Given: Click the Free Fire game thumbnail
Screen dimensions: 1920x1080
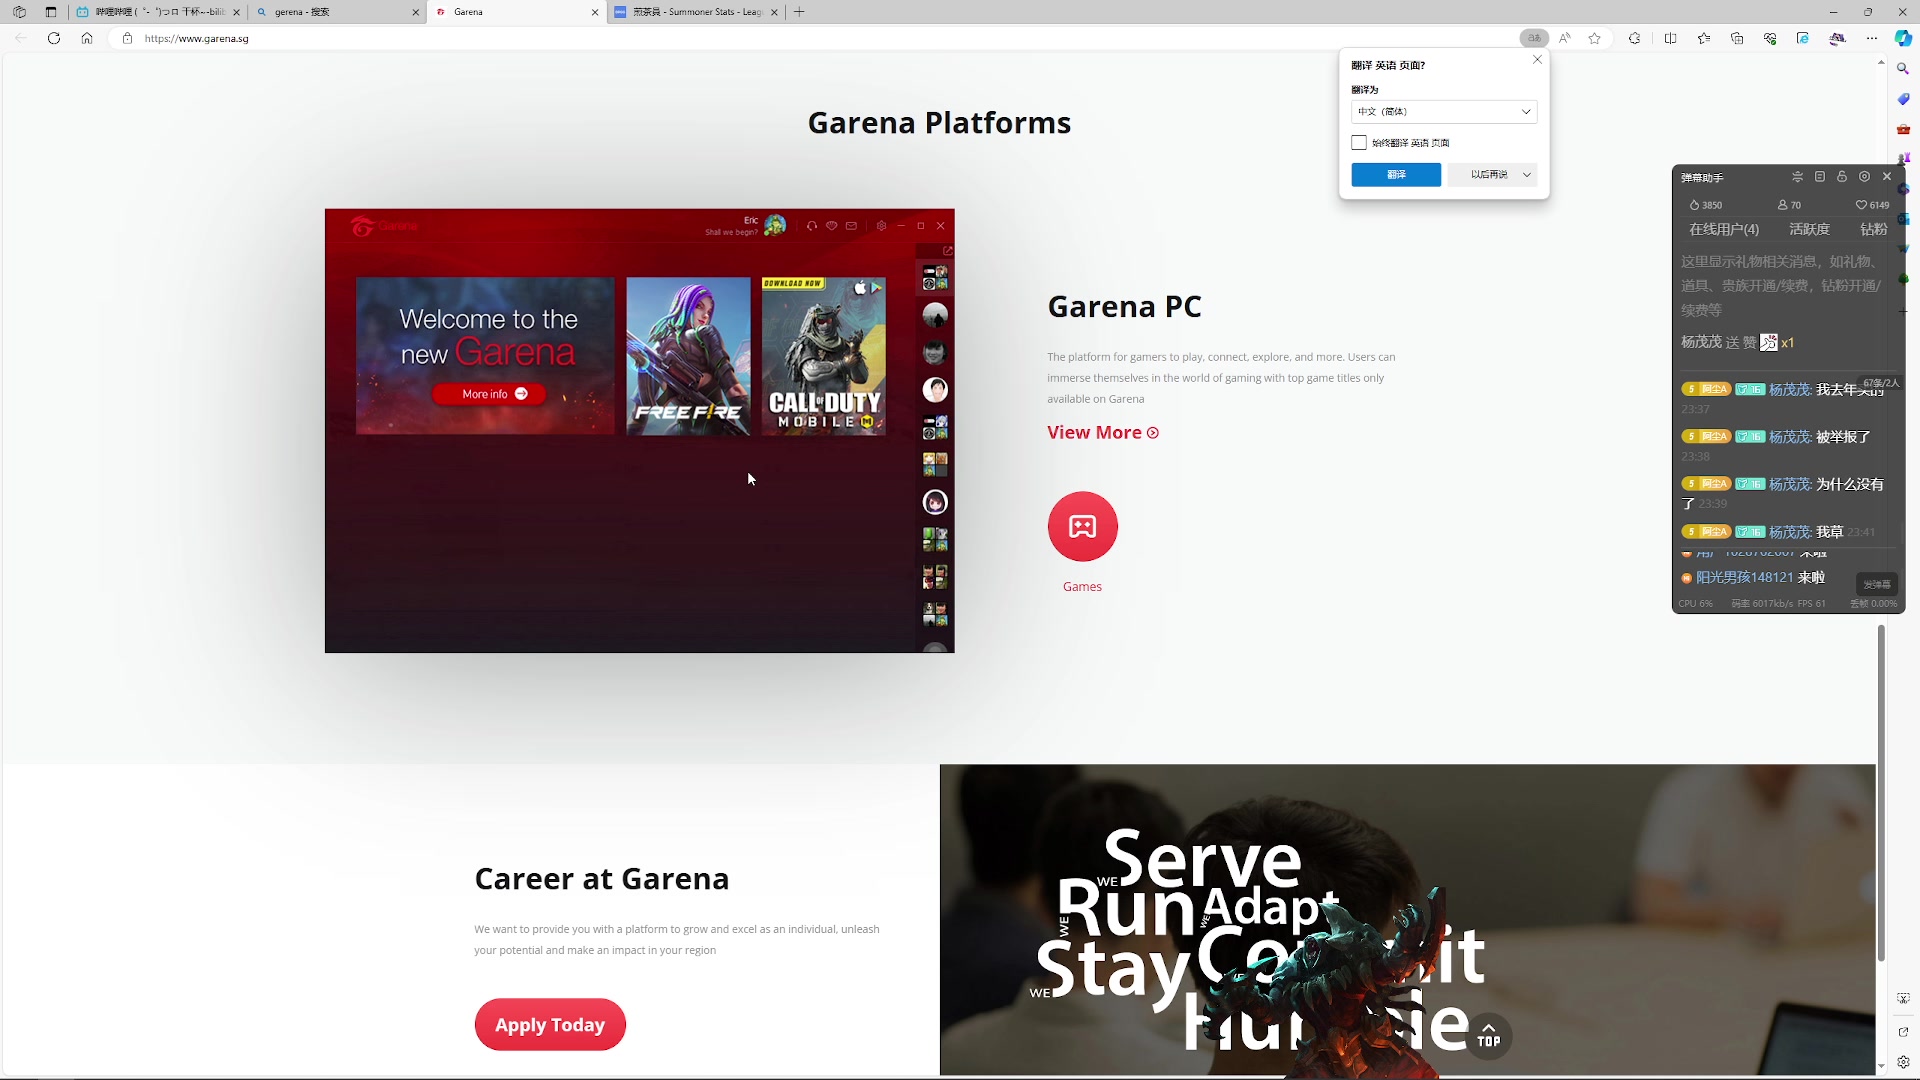Looking at the screenshot, I should pos(688,356).
